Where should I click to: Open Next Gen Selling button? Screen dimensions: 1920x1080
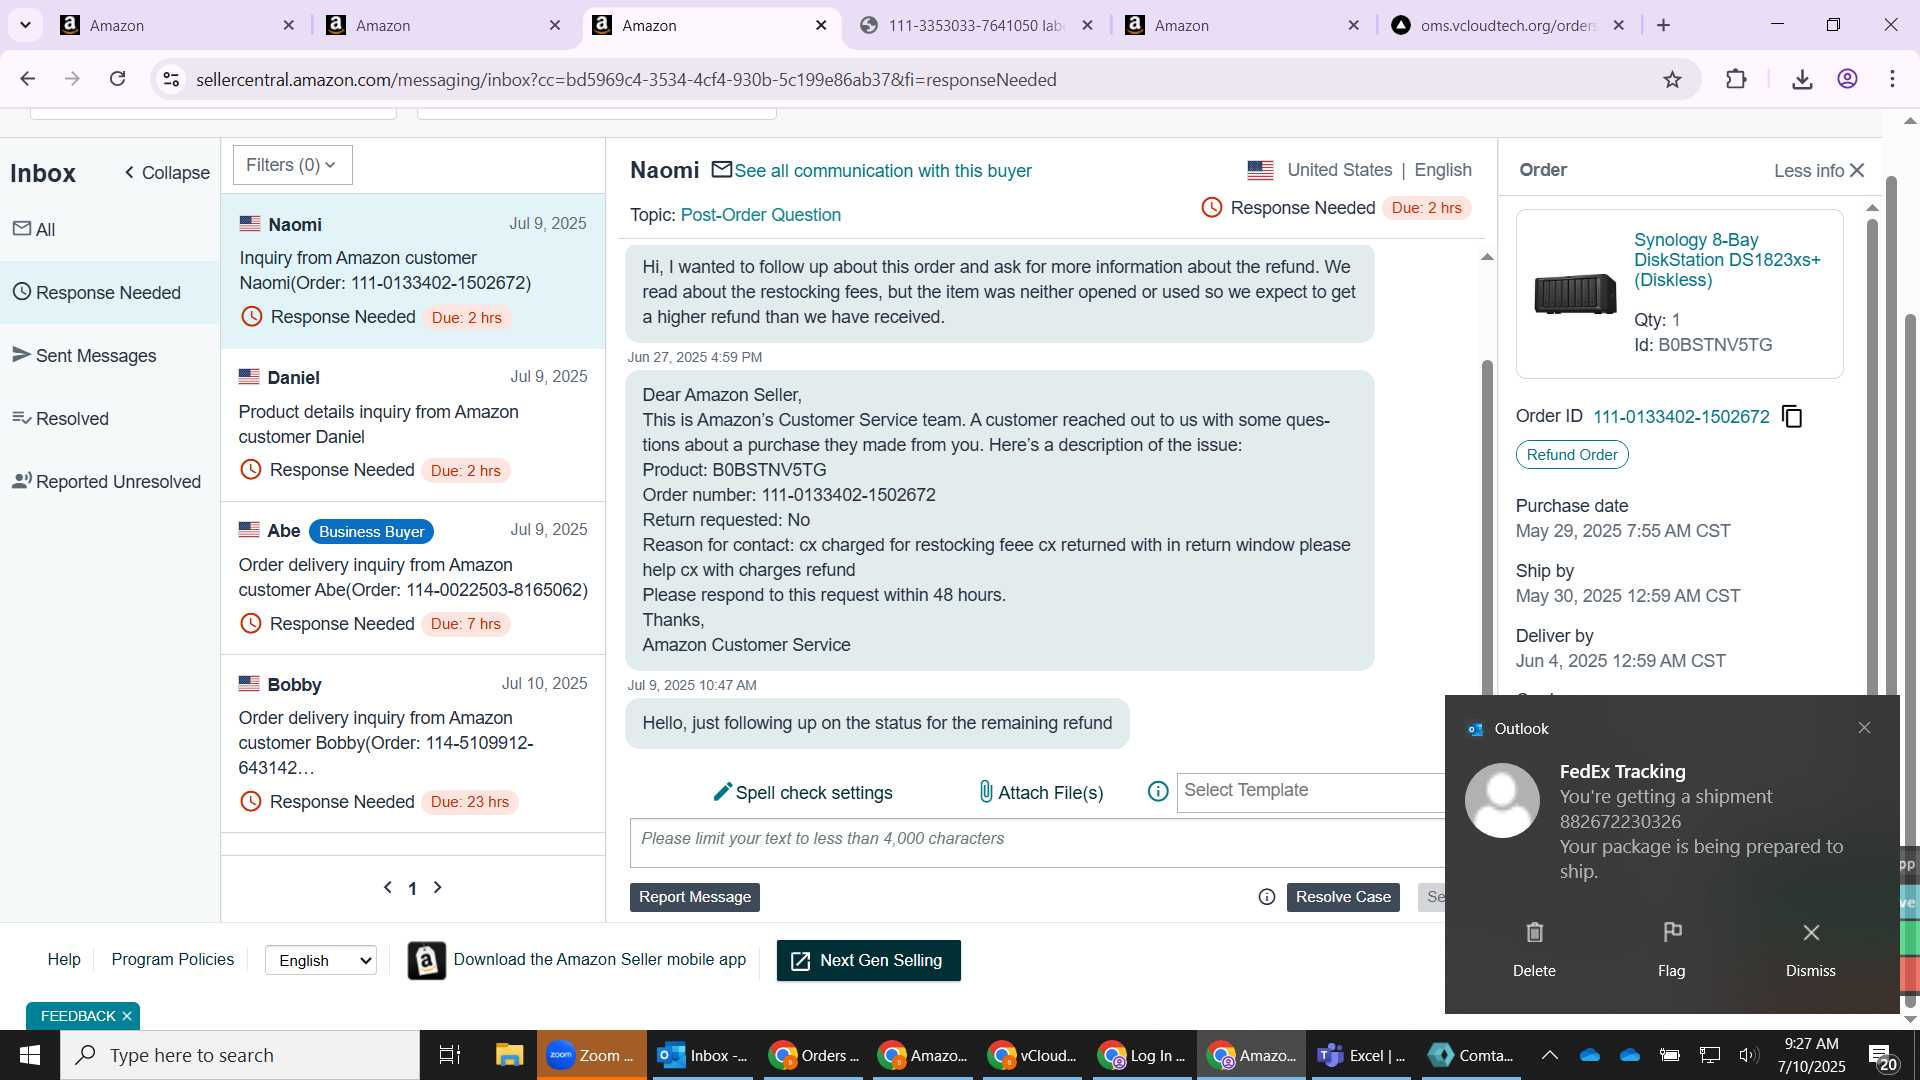point(868,960)
